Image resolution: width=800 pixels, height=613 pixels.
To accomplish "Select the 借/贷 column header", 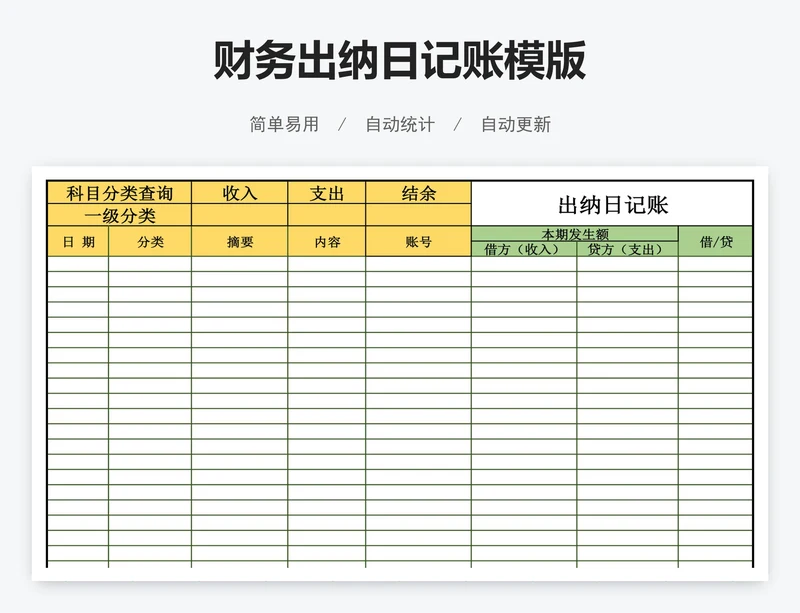I will (716, 241).
